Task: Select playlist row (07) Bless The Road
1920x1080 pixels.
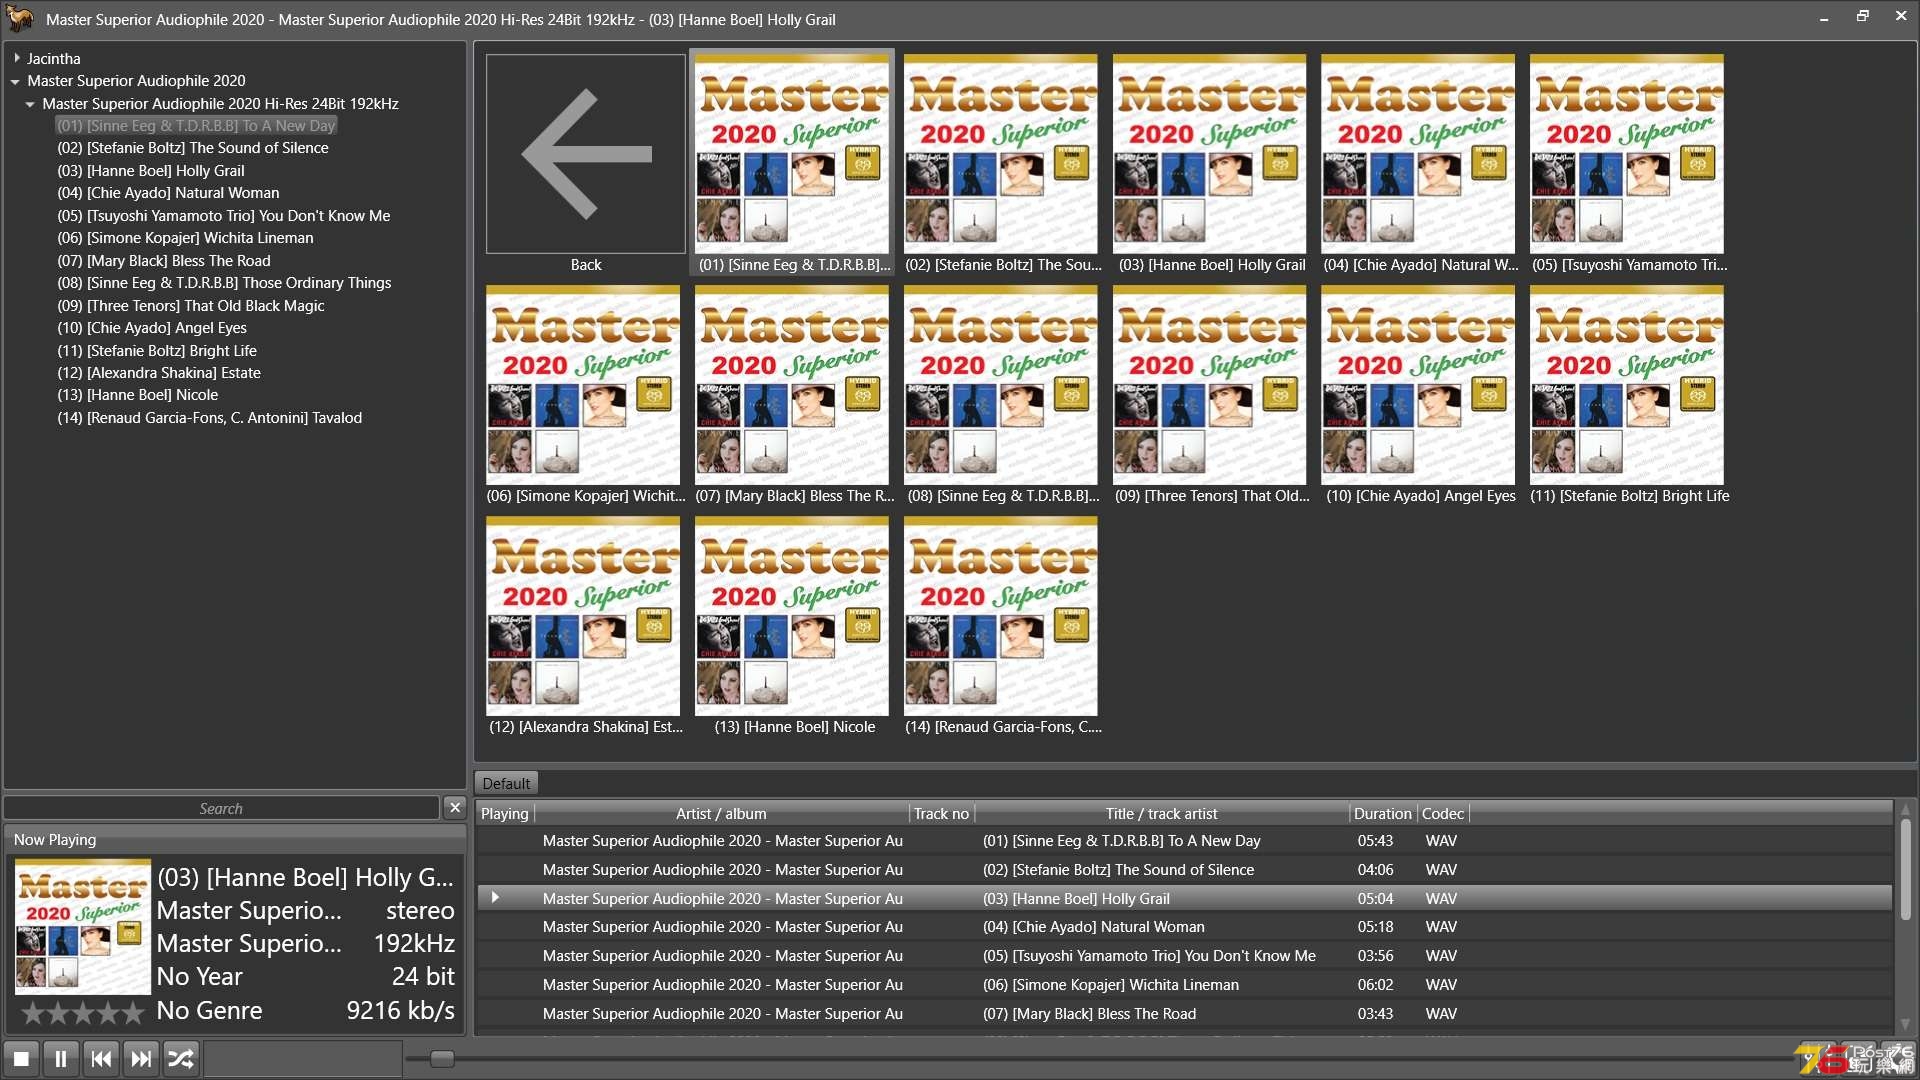Action: [x=1185, y=1014]
